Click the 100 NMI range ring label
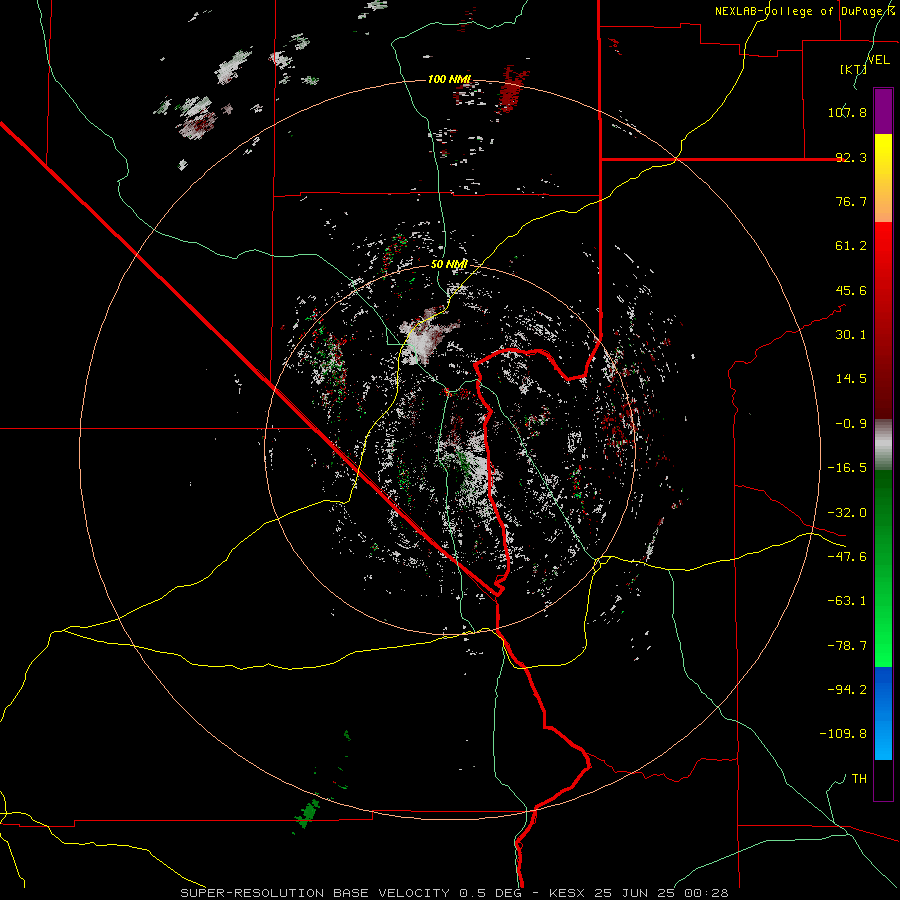The width and height of the screenshot is (900, 900). tap(449, 79)
